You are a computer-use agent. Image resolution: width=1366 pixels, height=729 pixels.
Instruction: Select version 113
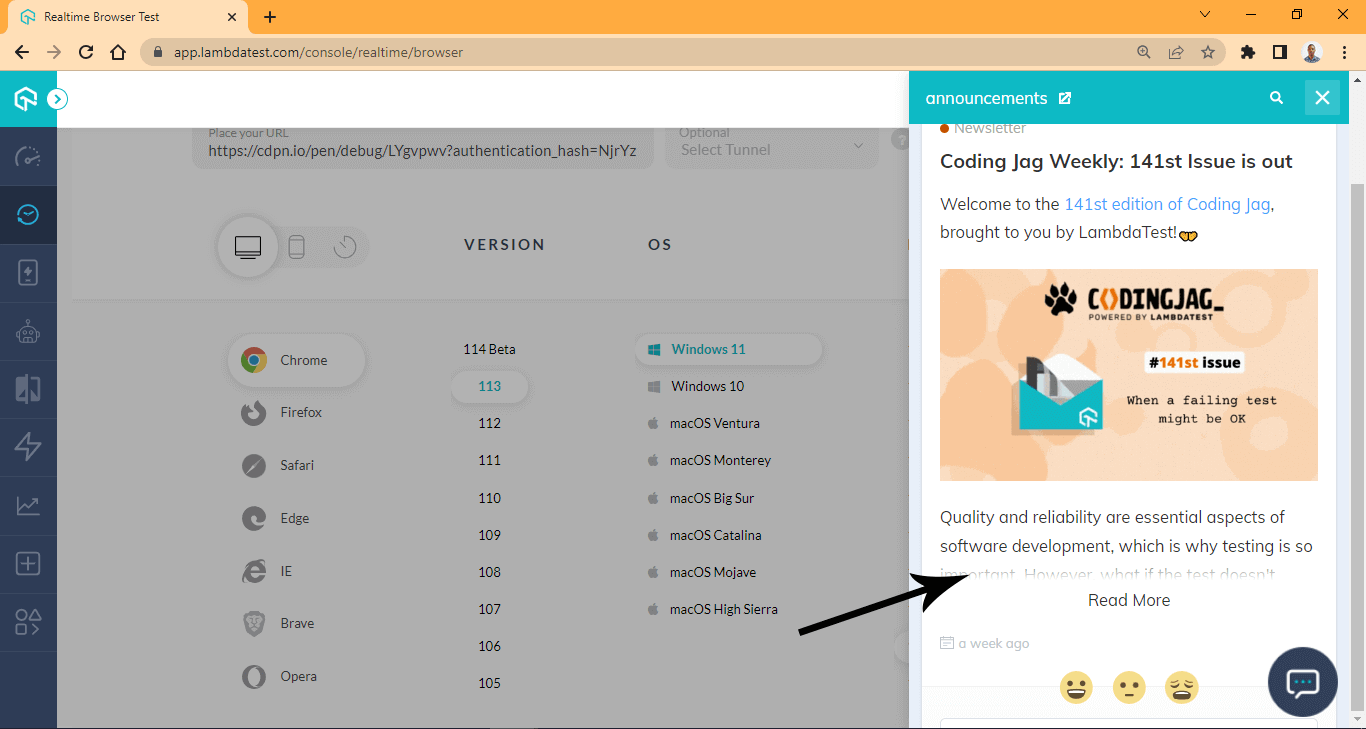click(489, 386)
